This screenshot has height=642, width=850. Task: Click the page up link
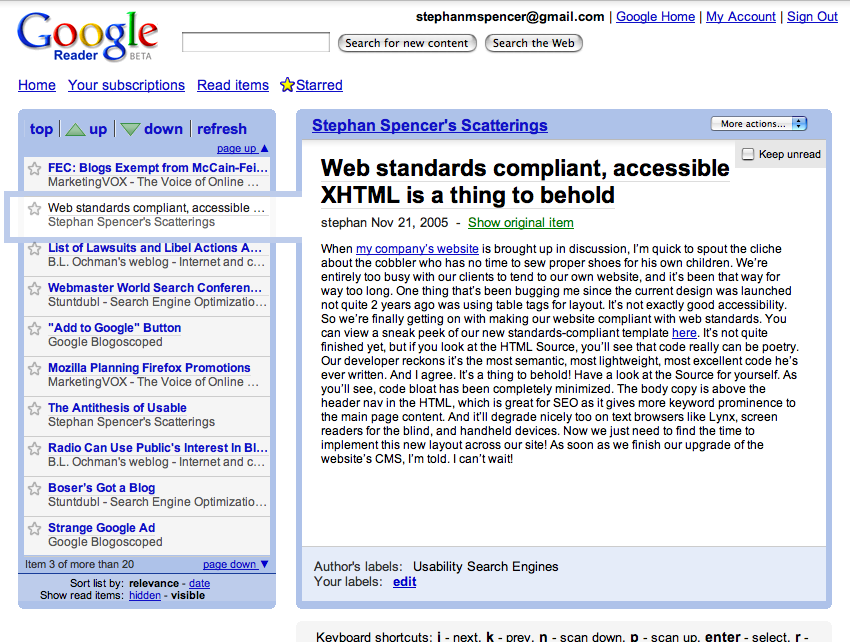236,148
